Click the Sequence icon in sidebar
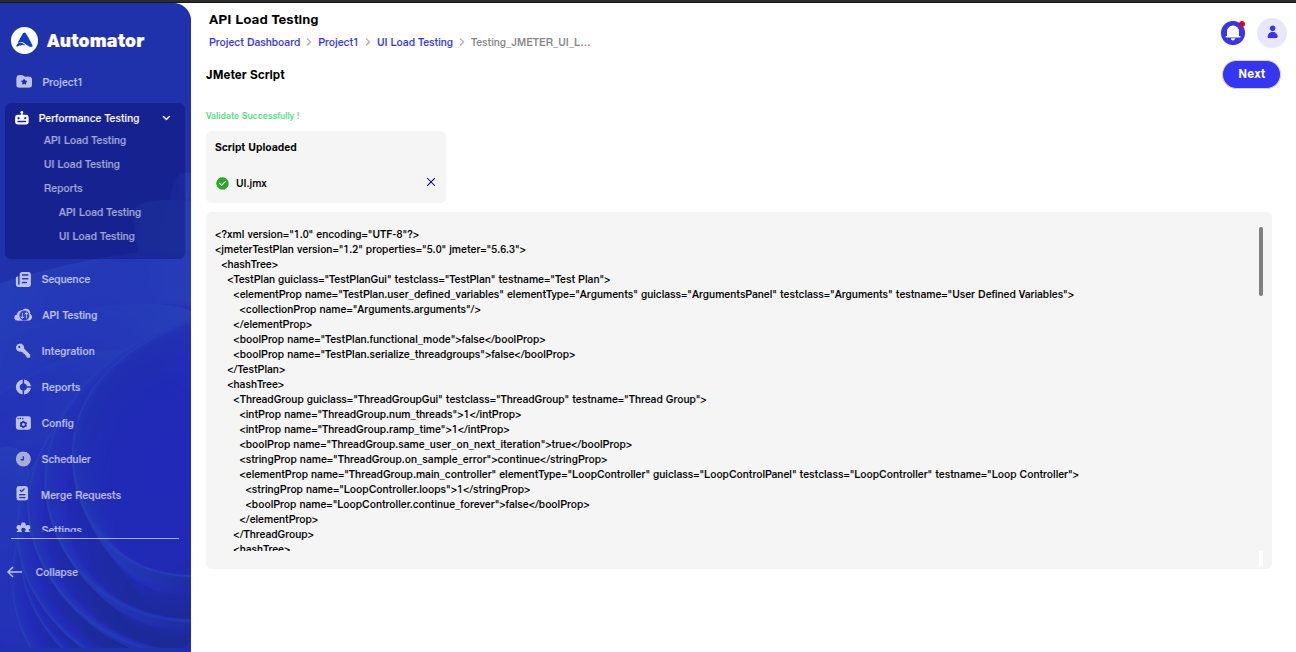Image resolution: width=1296 pixels, height=652 pixels. (24, 280)
